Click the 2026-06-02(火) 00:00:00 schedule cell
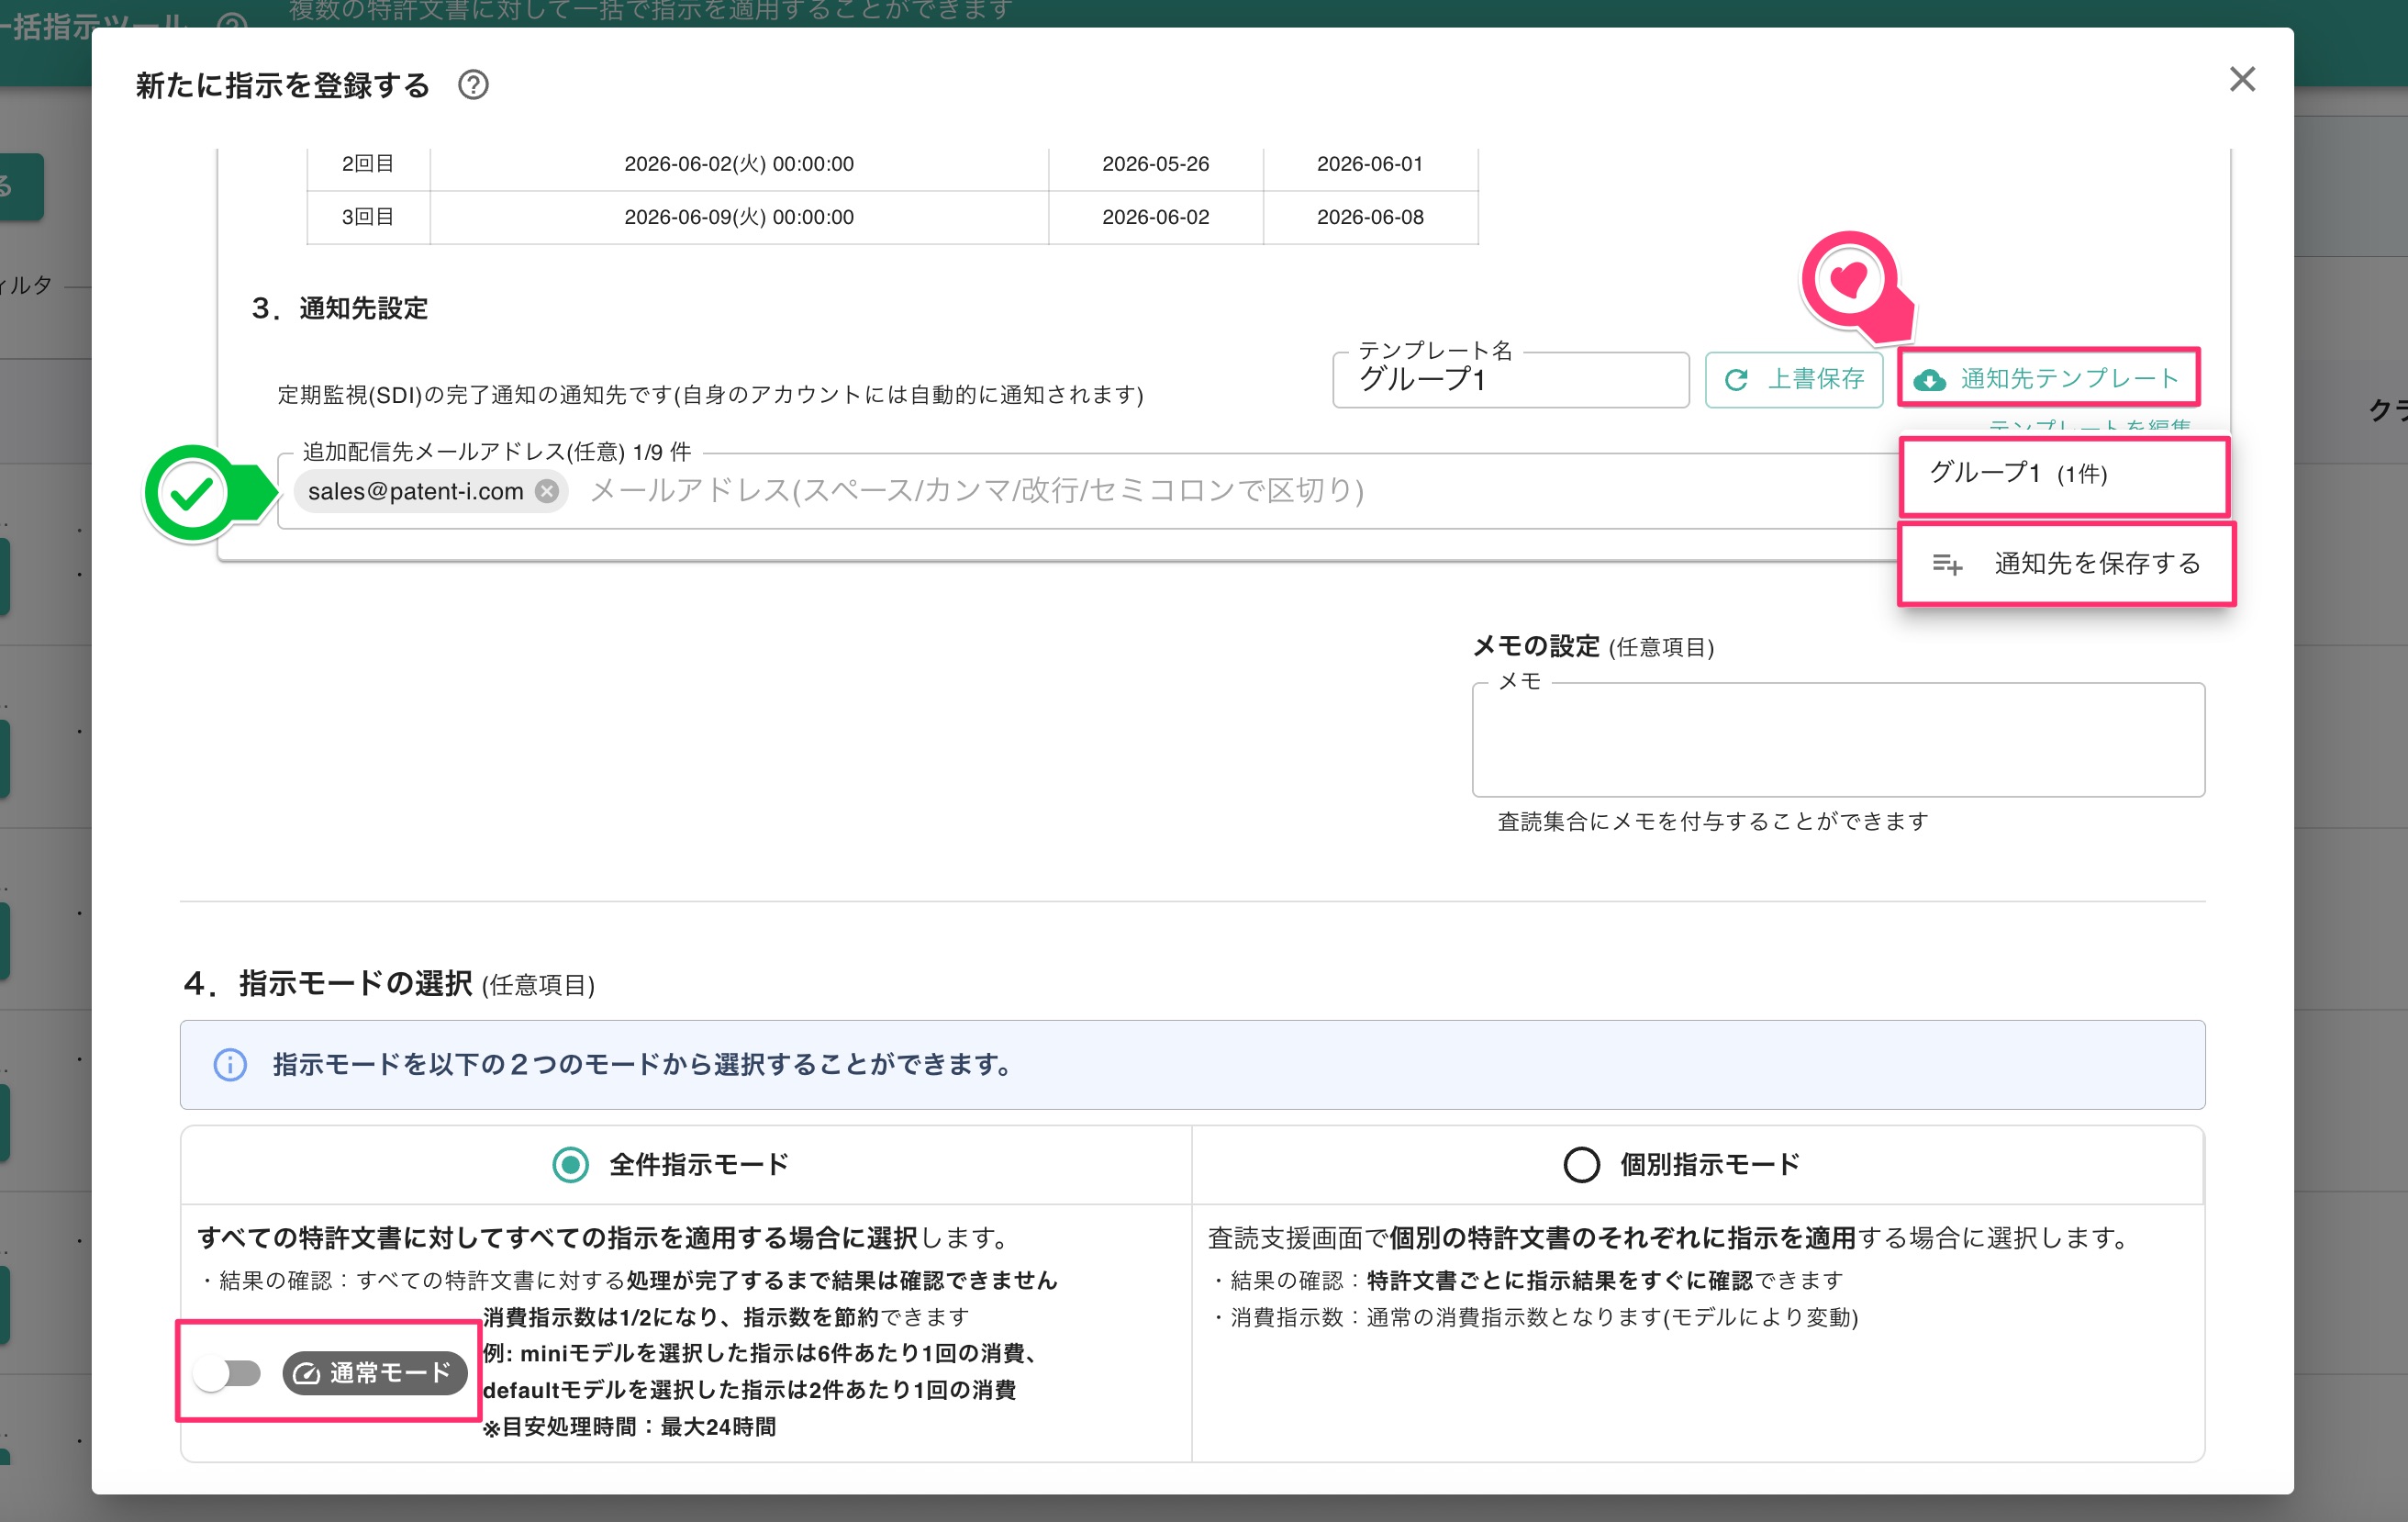Image resolution: width=2408 pixels, height=1522 pixels. pos(739,163)
